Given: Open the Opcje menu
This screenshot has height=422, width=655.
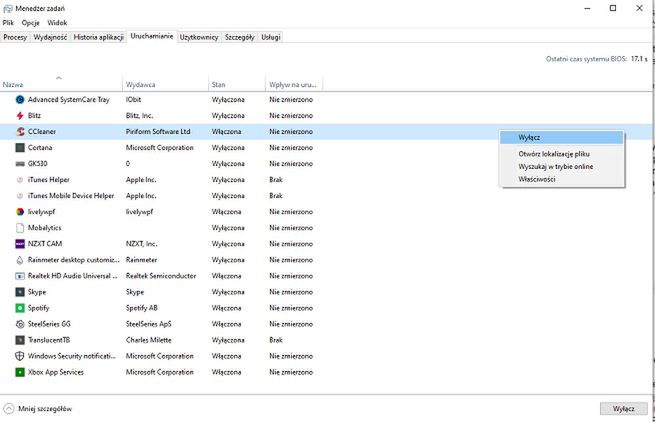Looking at the screenshot, I should [x=32, y=22].
